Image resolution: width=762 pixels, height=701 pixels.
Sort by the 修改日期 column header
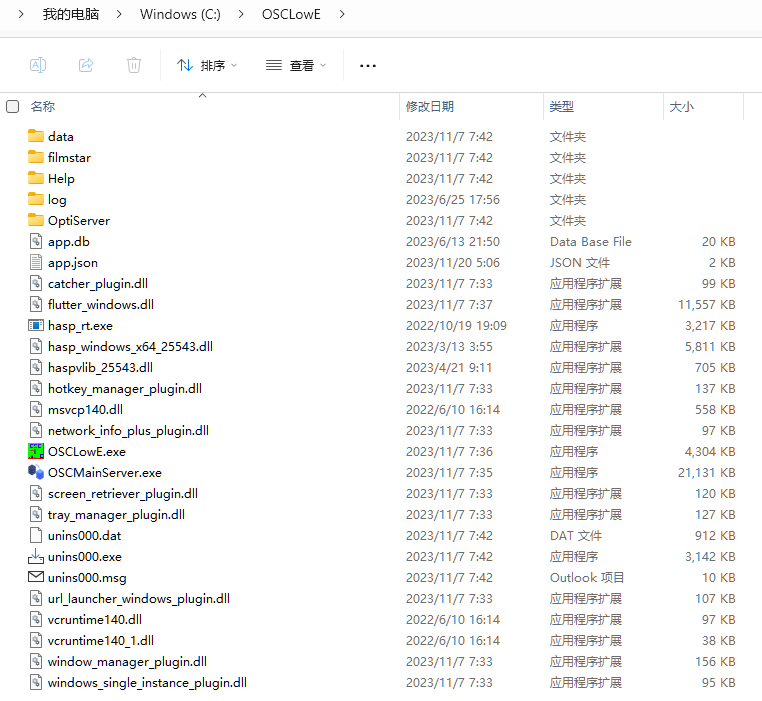click(x=430, y=106)
